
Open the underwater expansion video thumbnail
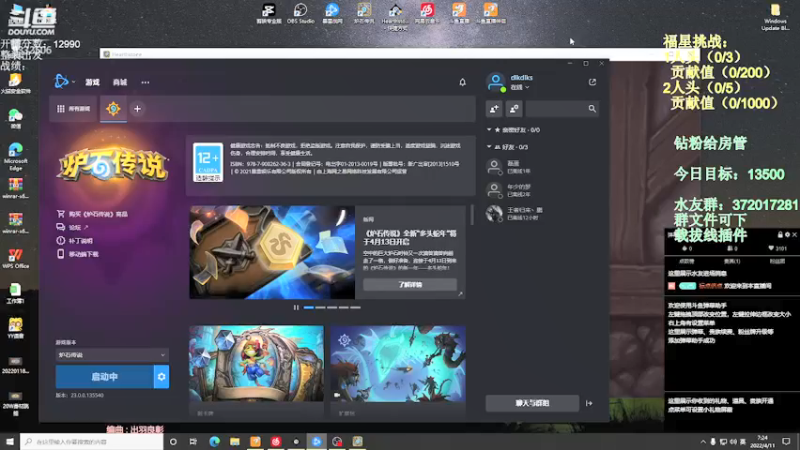[x=398, y=364]
